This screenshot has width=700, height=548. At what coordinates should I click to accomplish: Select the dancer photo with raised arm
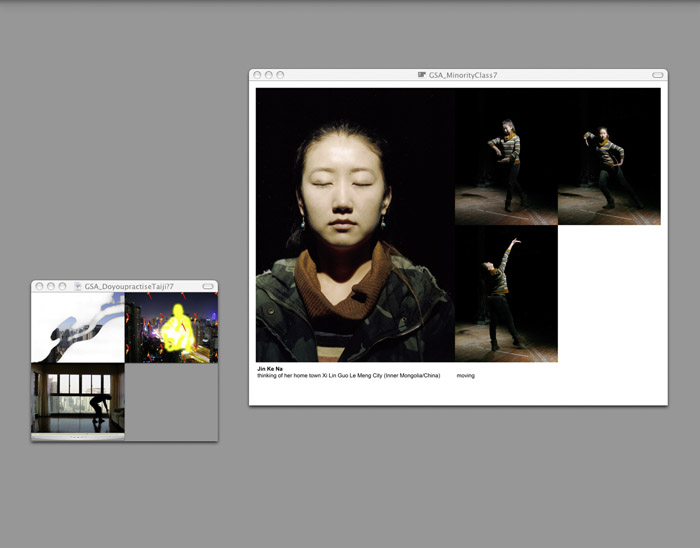(x=506, y=293)
